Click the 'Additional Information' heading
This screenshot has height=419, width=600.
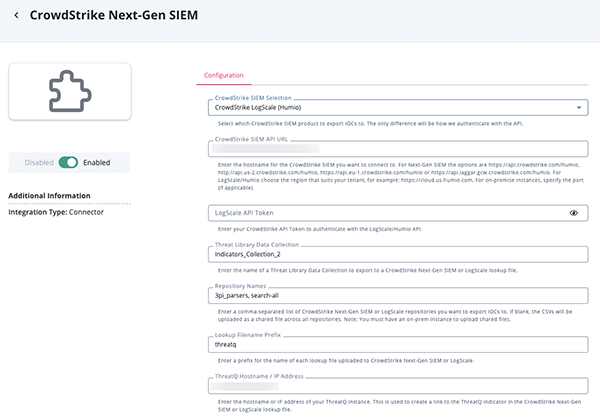coord(49,196)
